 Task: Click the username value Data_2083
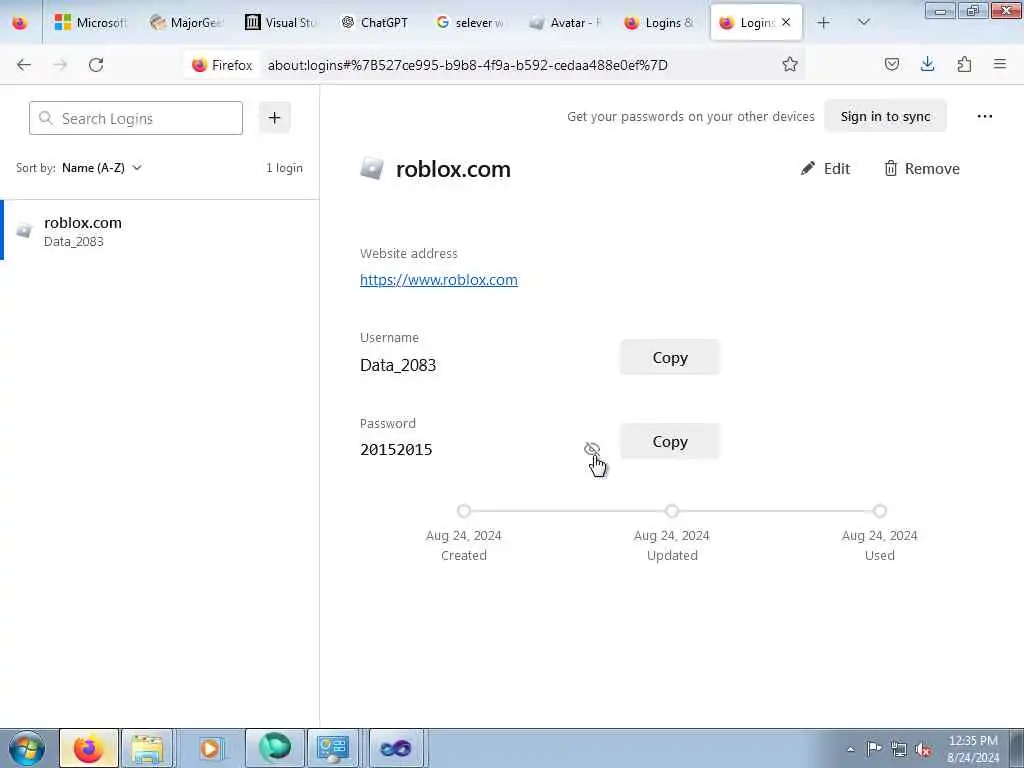[x=398, y=365]
